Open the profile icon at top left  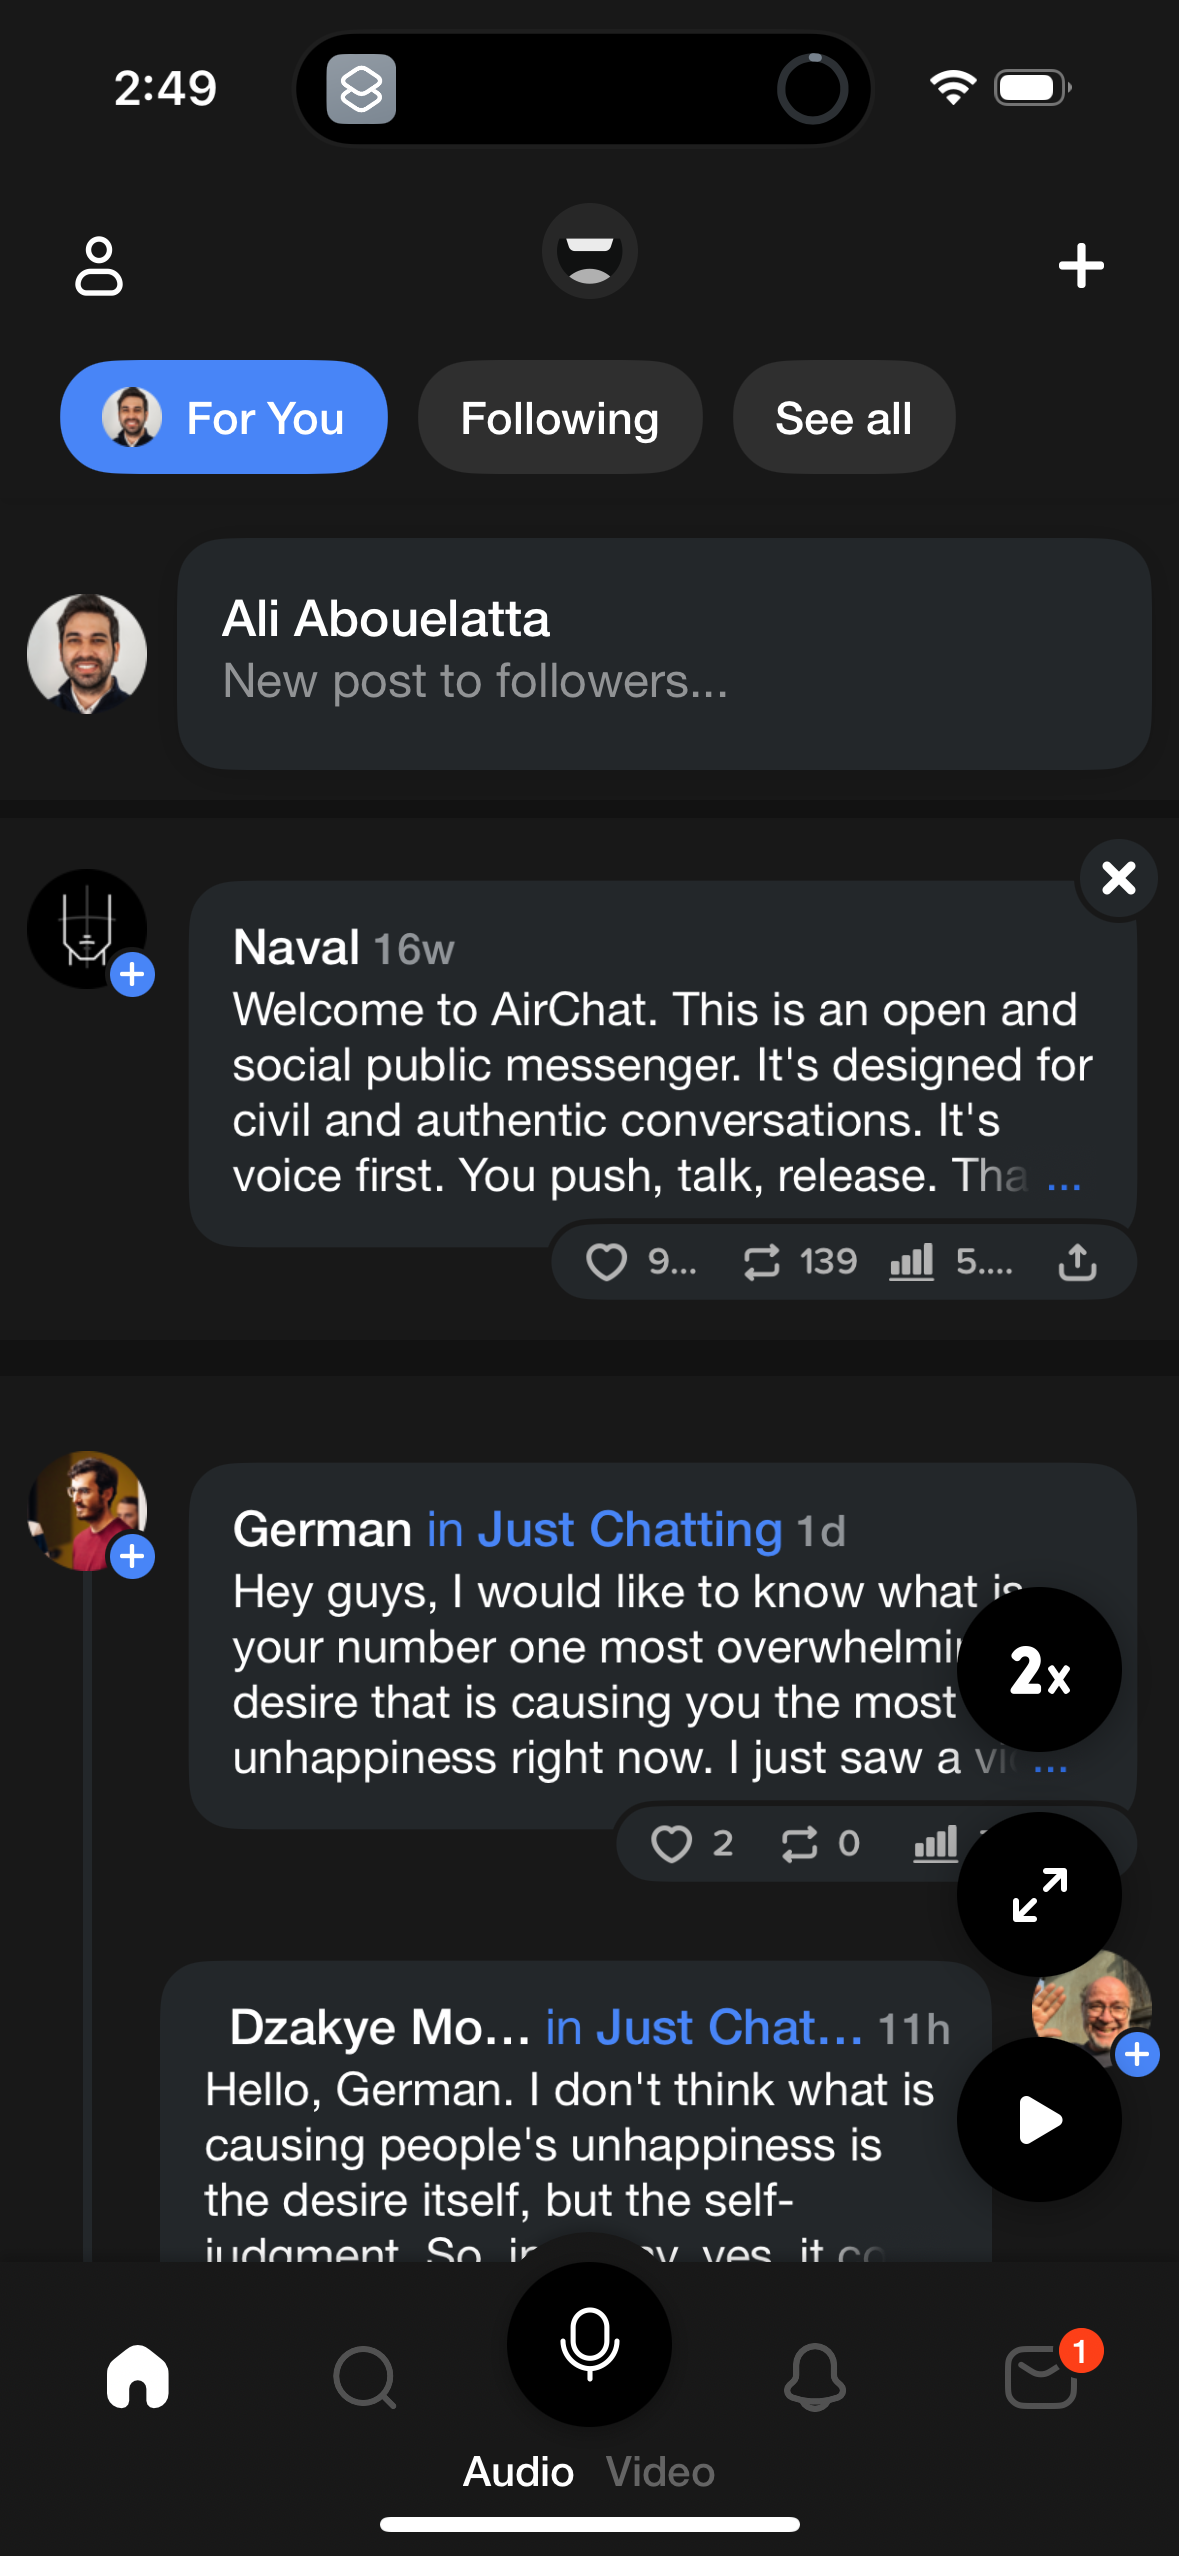point(98,266)
